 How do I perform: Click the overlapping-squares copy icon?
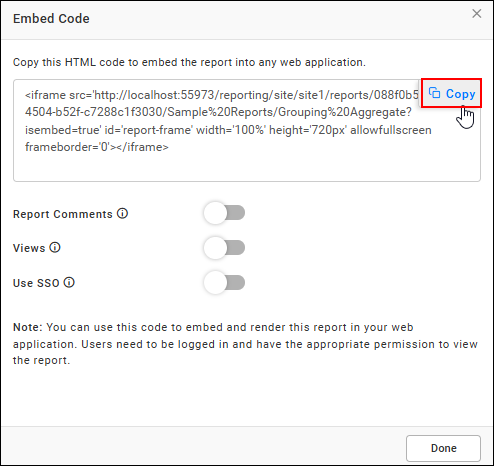[x=434, y=93]
